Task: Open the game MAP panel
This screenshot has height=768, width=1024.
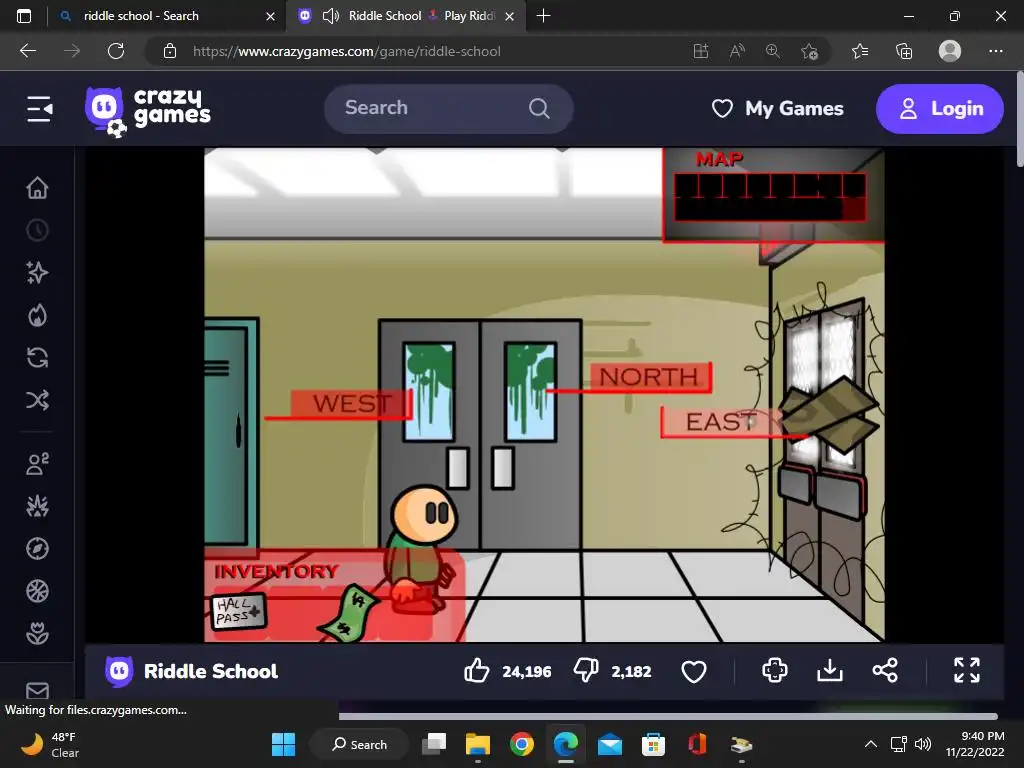Action: click(770, 197)
